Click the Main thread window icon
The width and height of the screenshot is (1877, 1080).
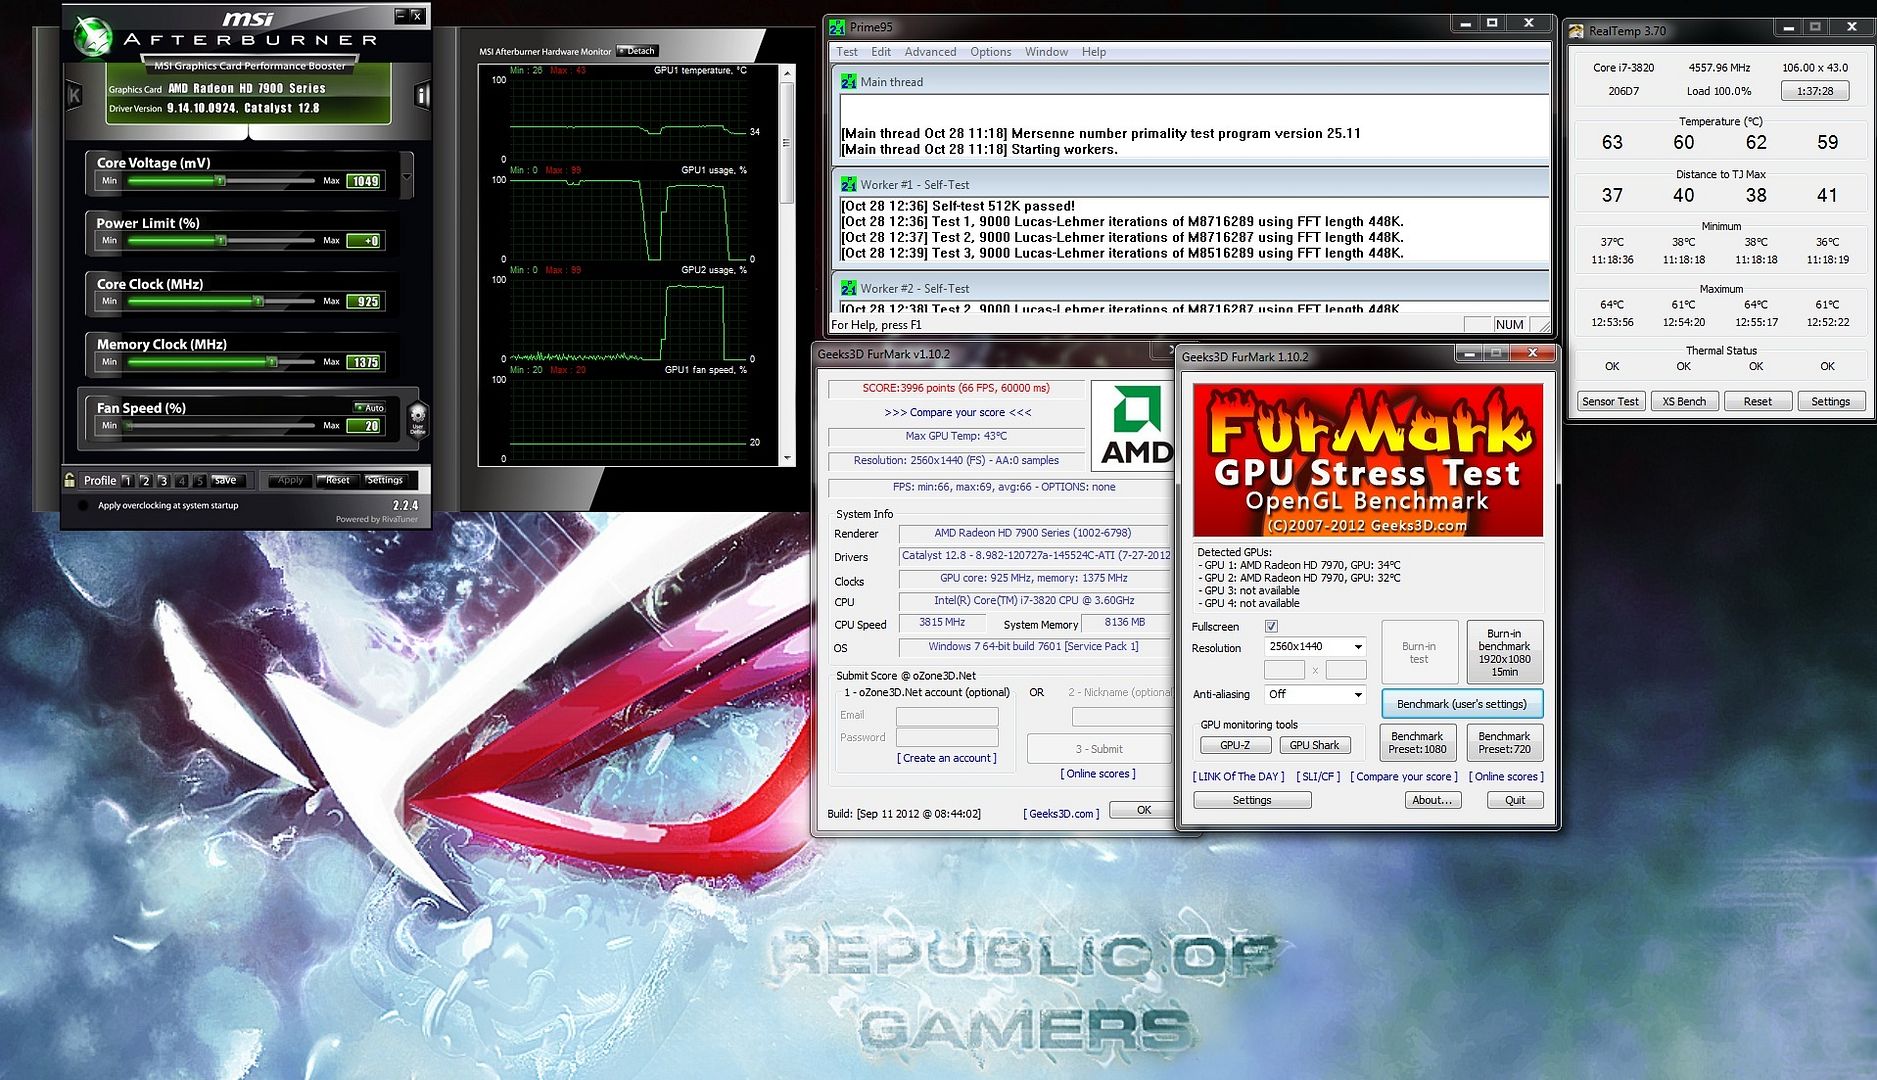(x=848, y=82)
